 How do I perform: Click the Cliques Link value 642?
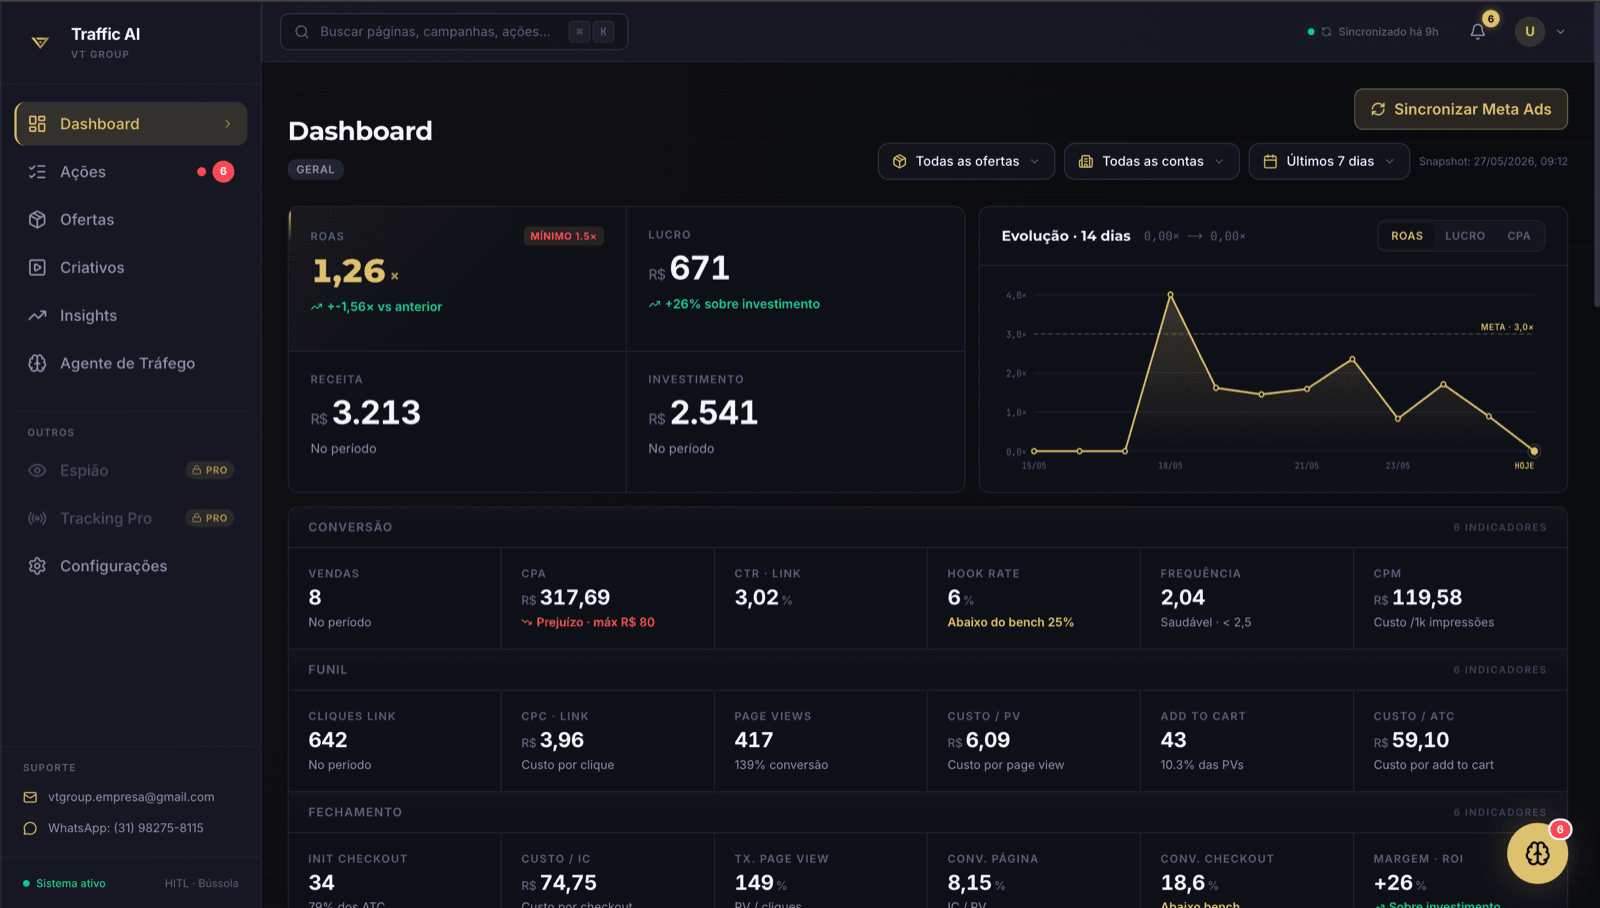pos(328,740)
